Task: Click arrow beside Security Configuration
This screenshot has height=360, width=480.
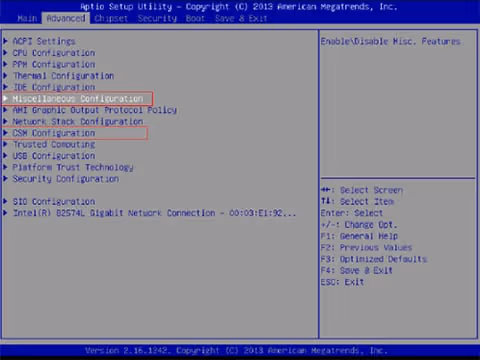Action: [x=5, y=179]
